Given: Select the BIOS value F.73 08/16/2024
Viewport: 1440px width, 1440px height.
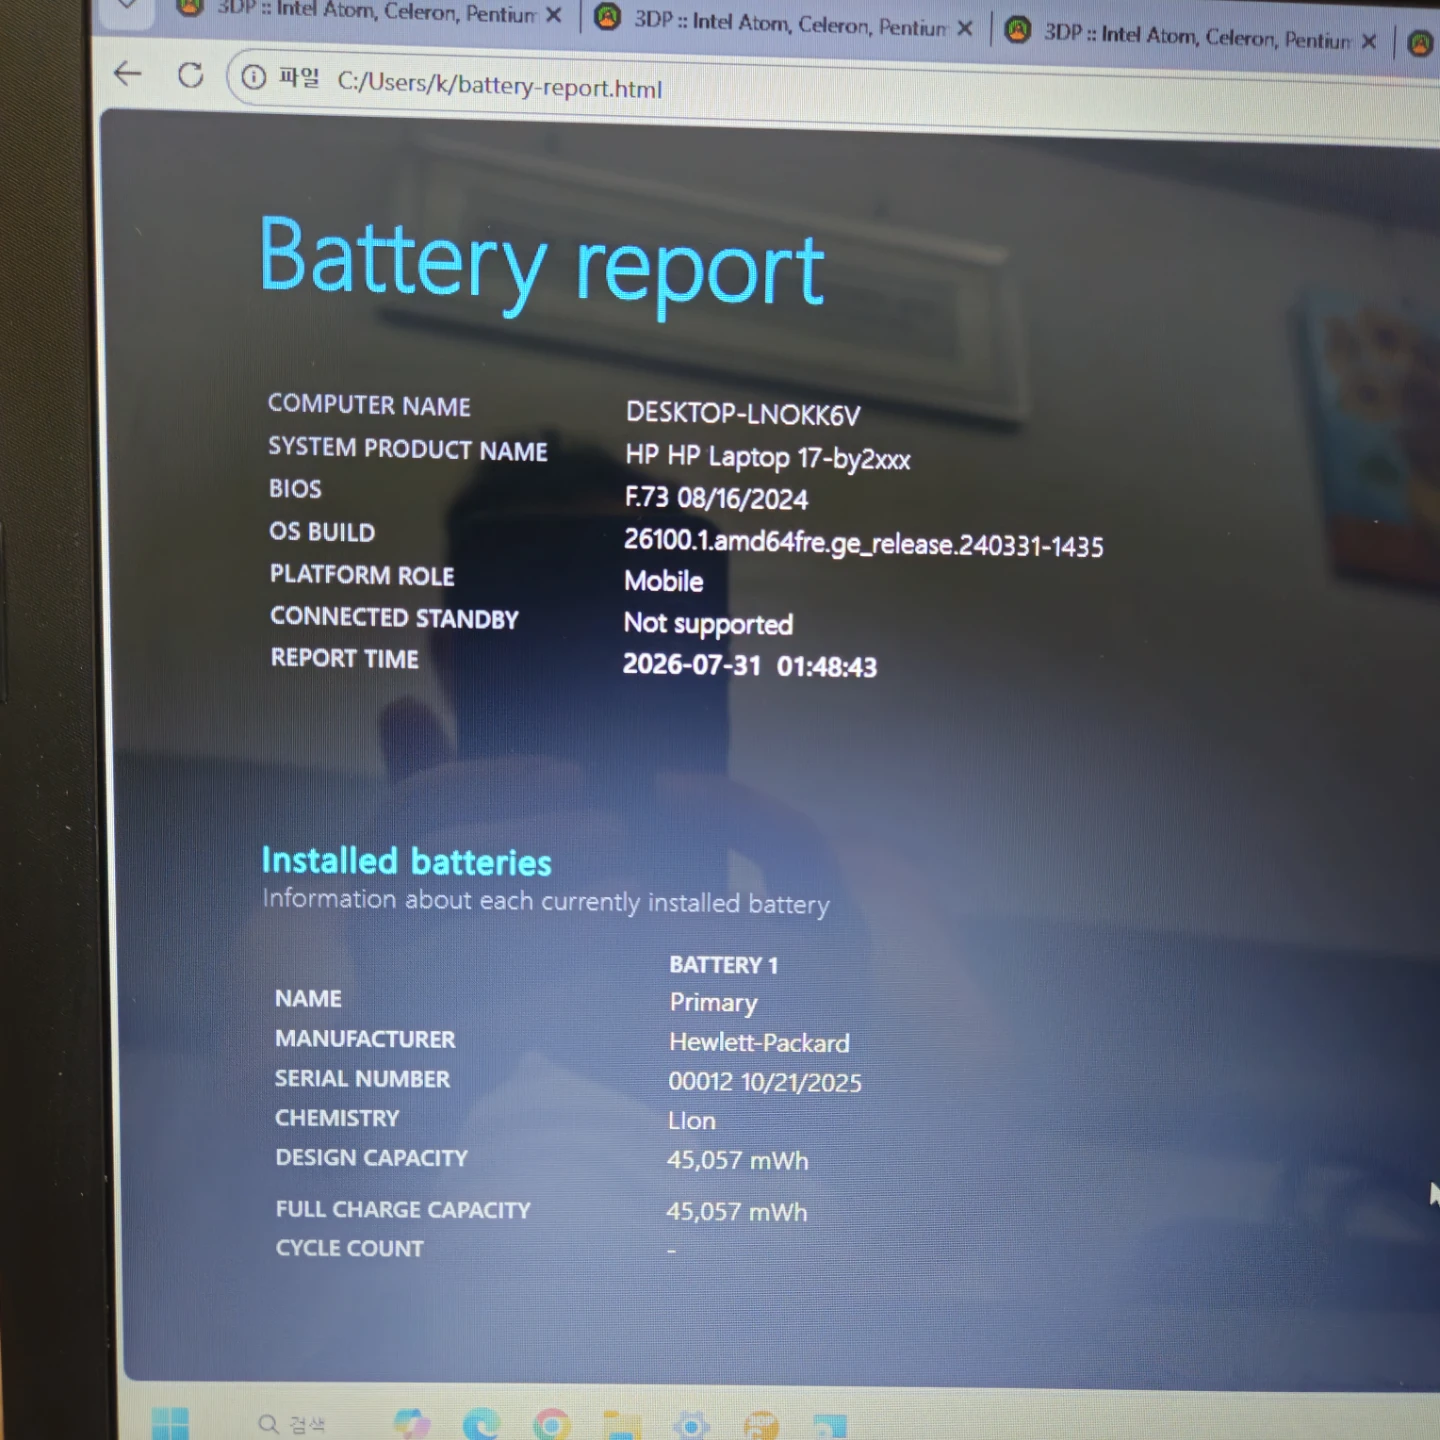Looking at the screenshot, I should [716, 498].
